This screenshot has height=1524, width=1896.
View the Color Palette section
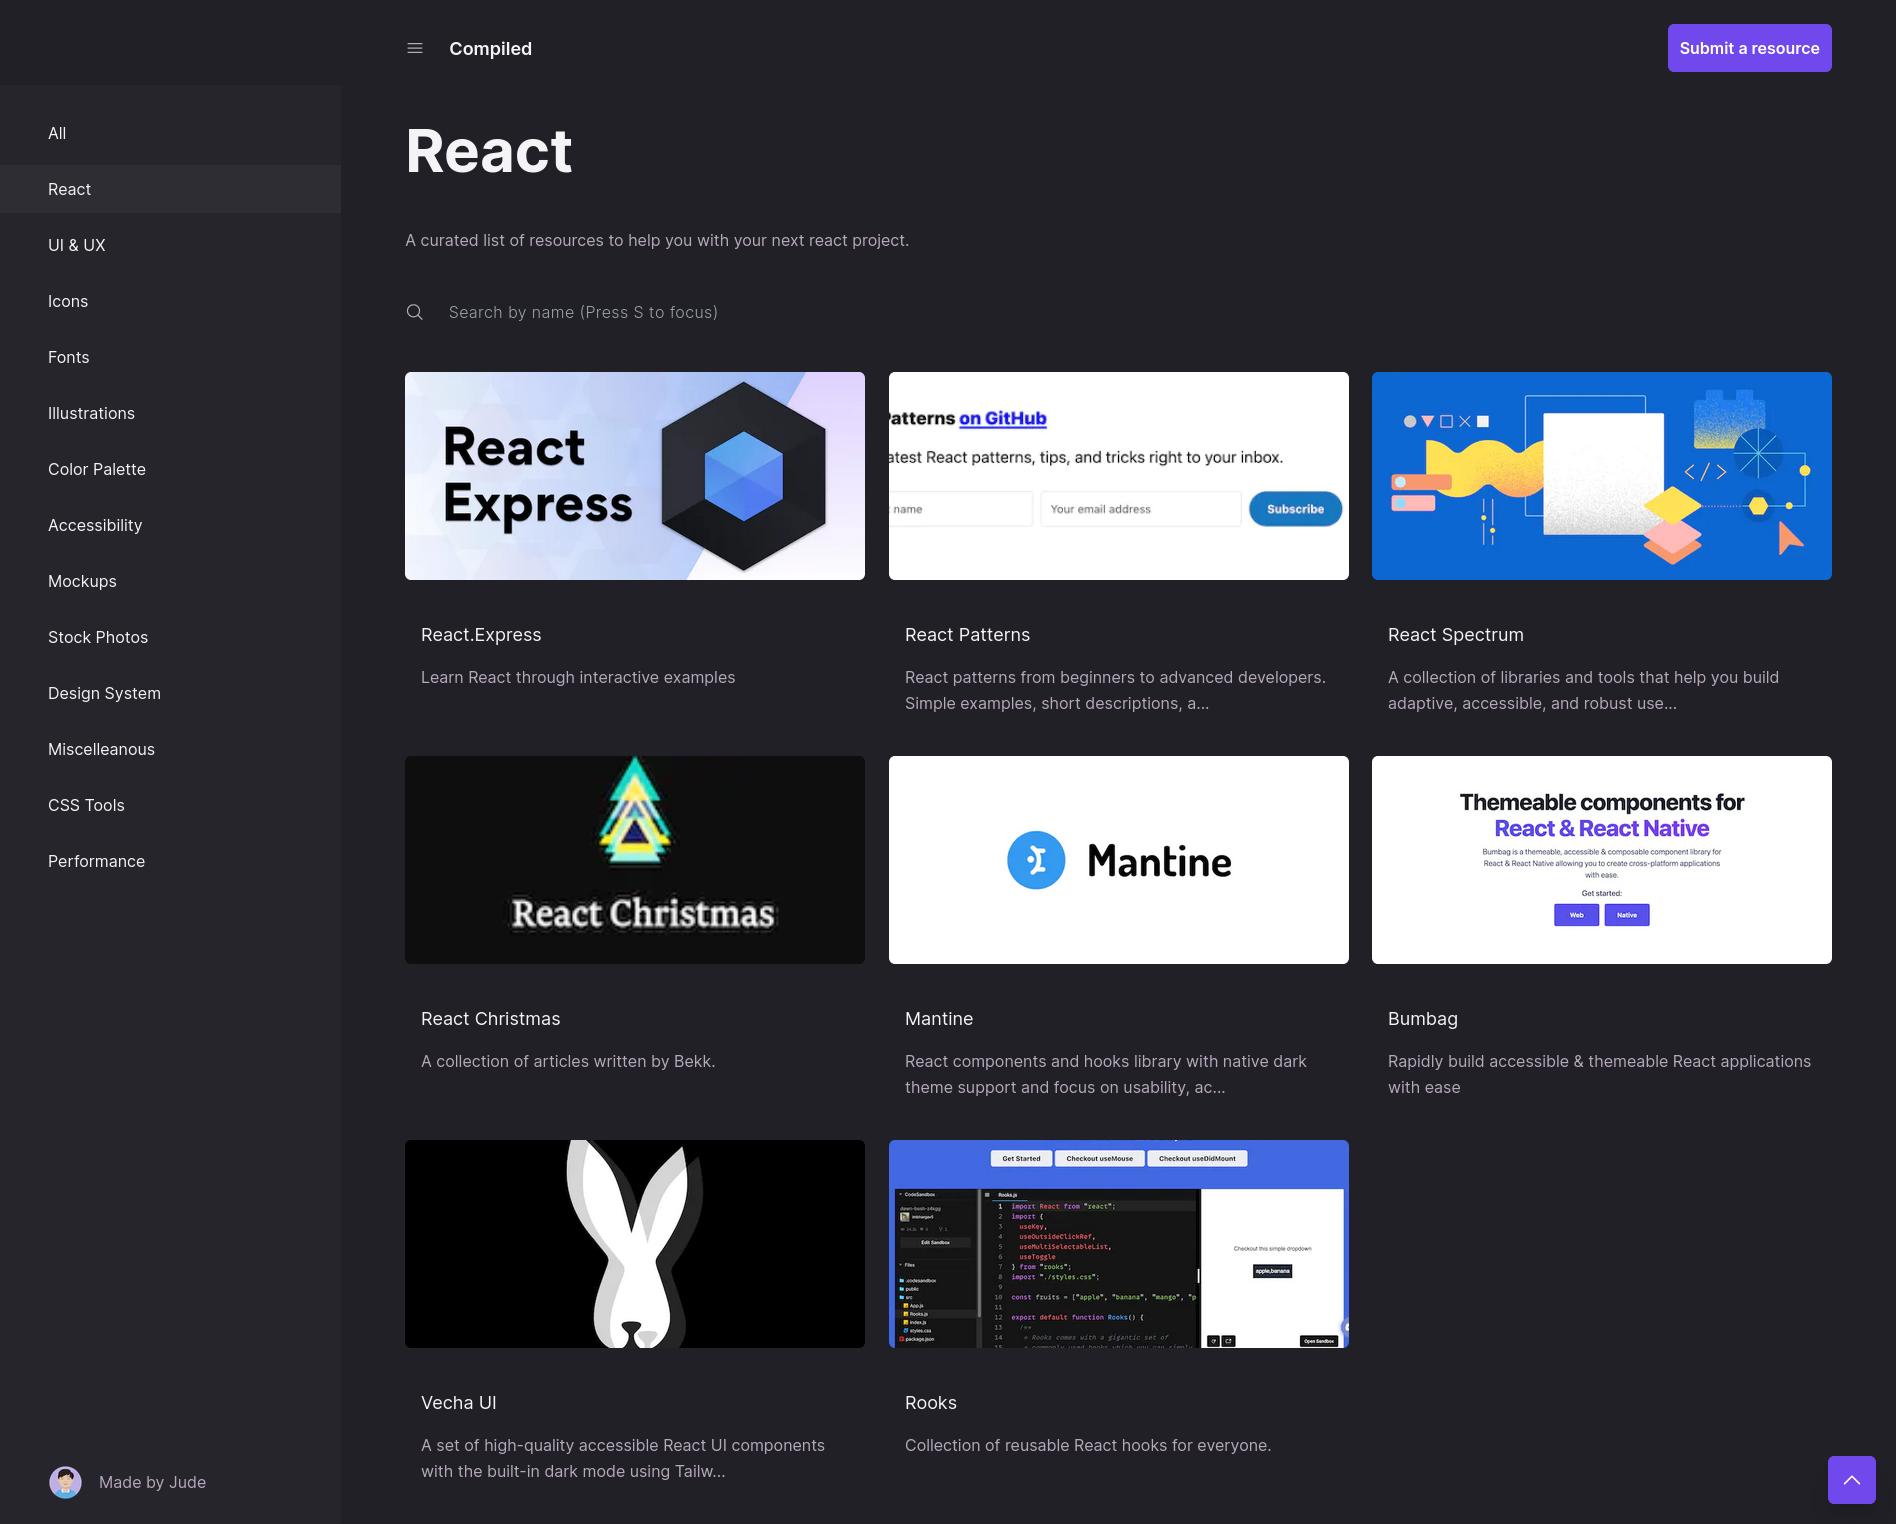[x=96, y=469]
